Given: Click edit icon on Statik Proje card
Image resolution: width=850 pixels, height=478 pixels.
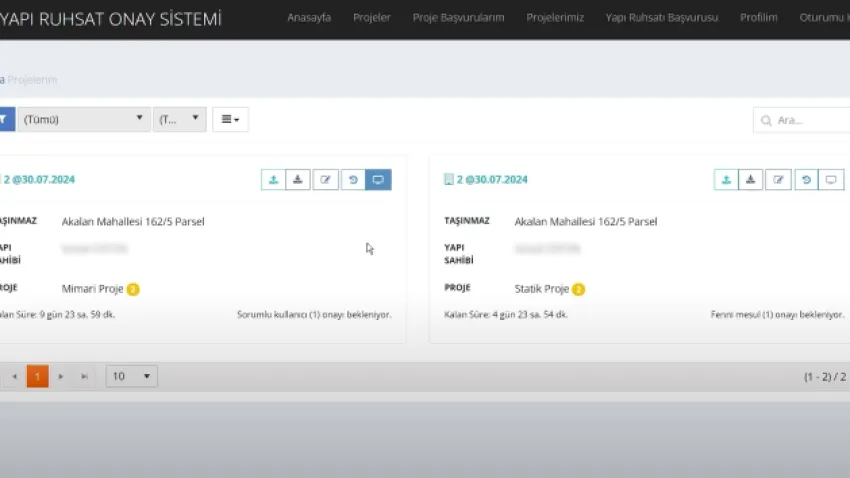Looking at the screenshot, I should tap(778, 180).
